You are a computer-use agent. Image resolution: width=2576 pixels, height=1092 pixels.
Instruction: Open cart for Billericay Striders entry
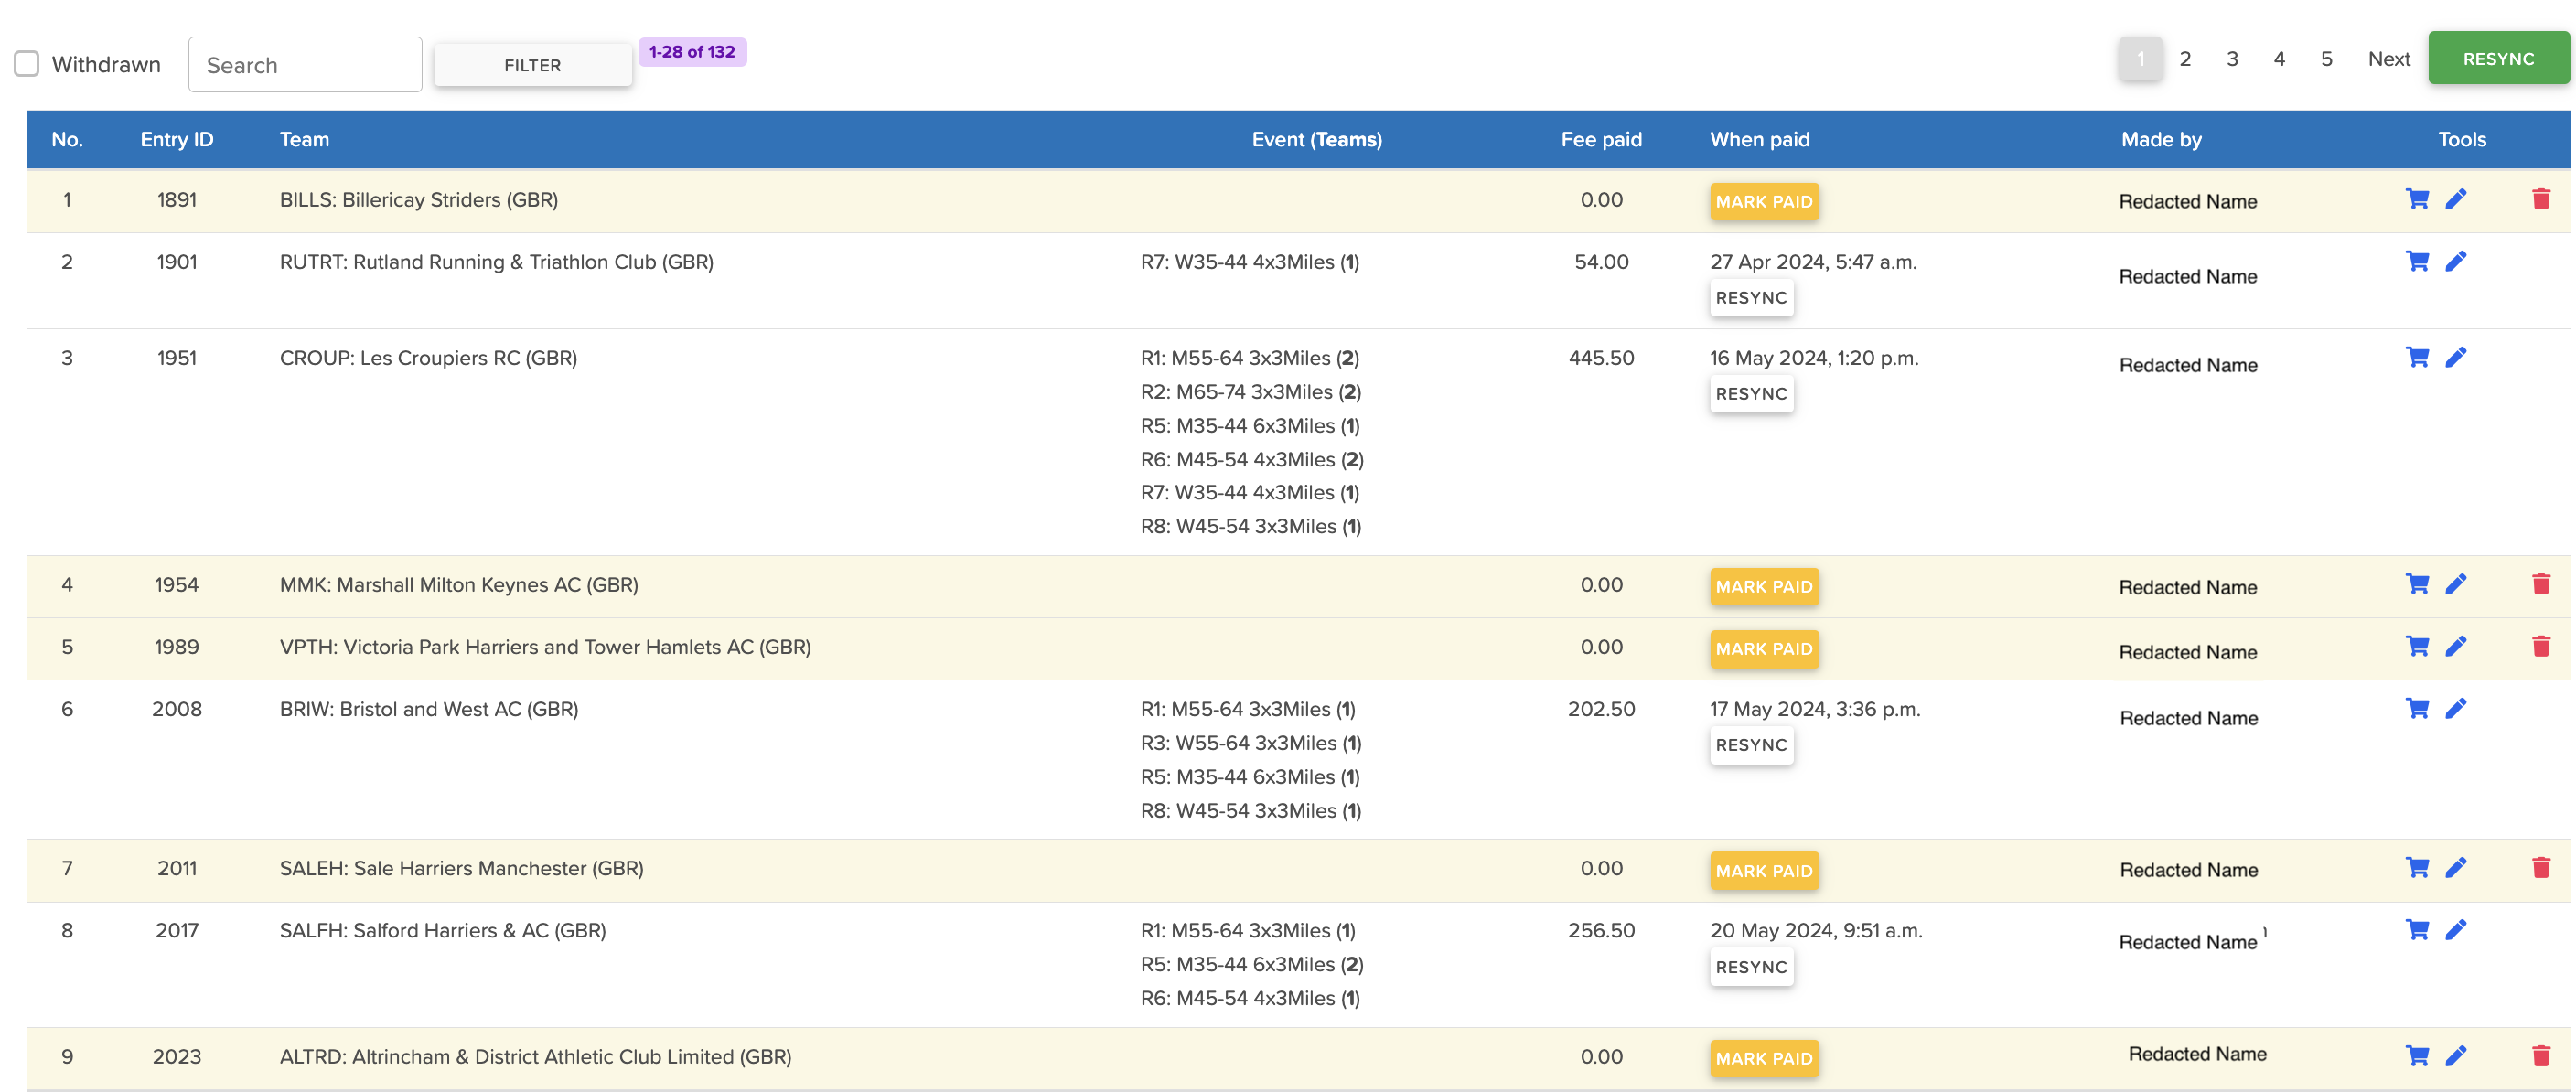pyautogui.click(x=2417, y=199)
